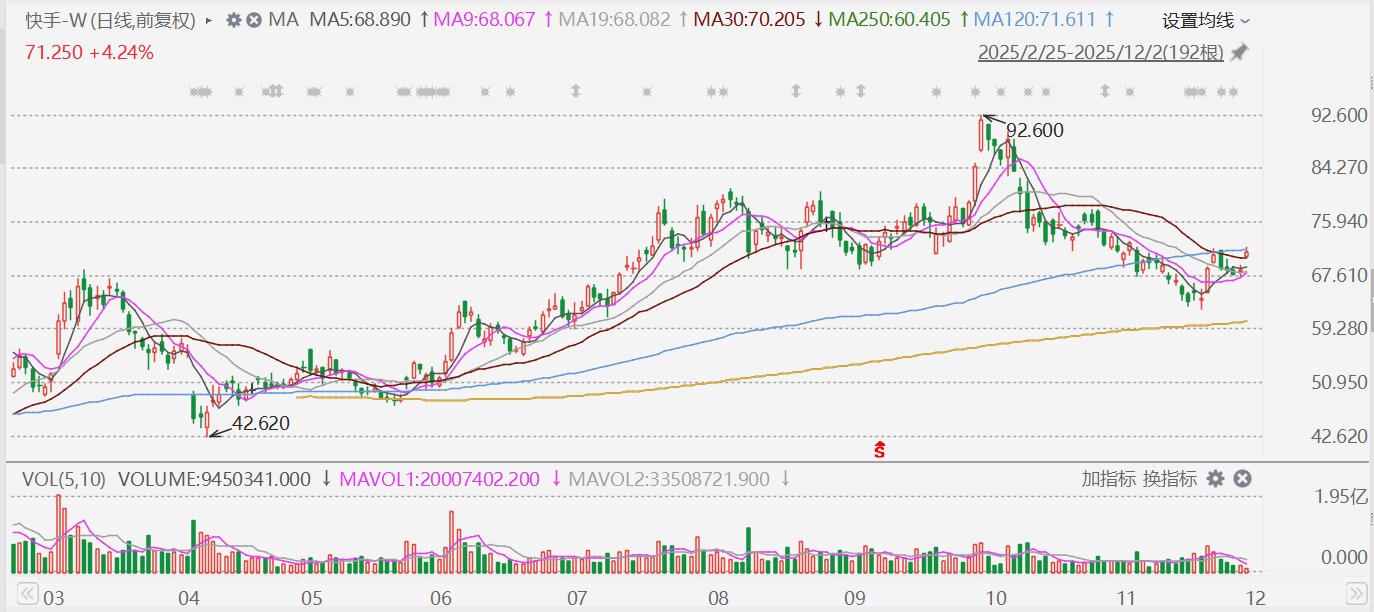Image resolution: width=1374 pixels, height=612 pixels.
Task: Expand the 快手-W period triangle arrow
Action: click(208, 20)
